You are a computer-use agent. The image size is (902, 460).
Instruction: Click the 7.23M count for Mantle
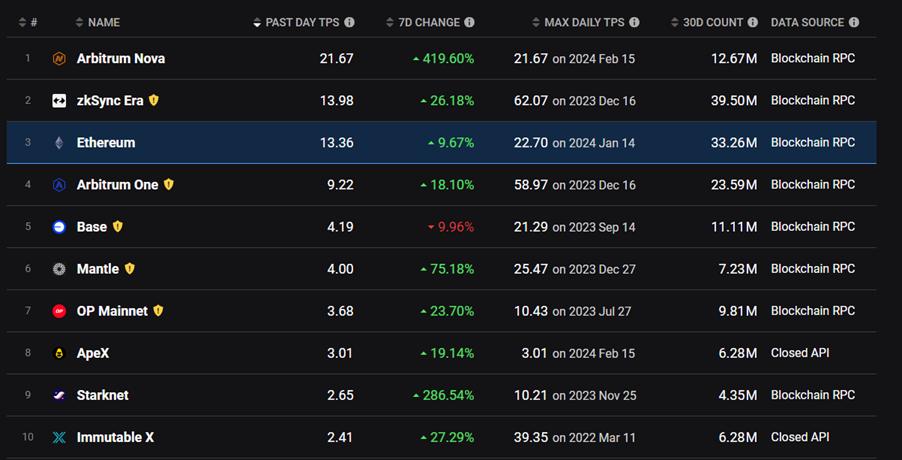pos(737,269)
